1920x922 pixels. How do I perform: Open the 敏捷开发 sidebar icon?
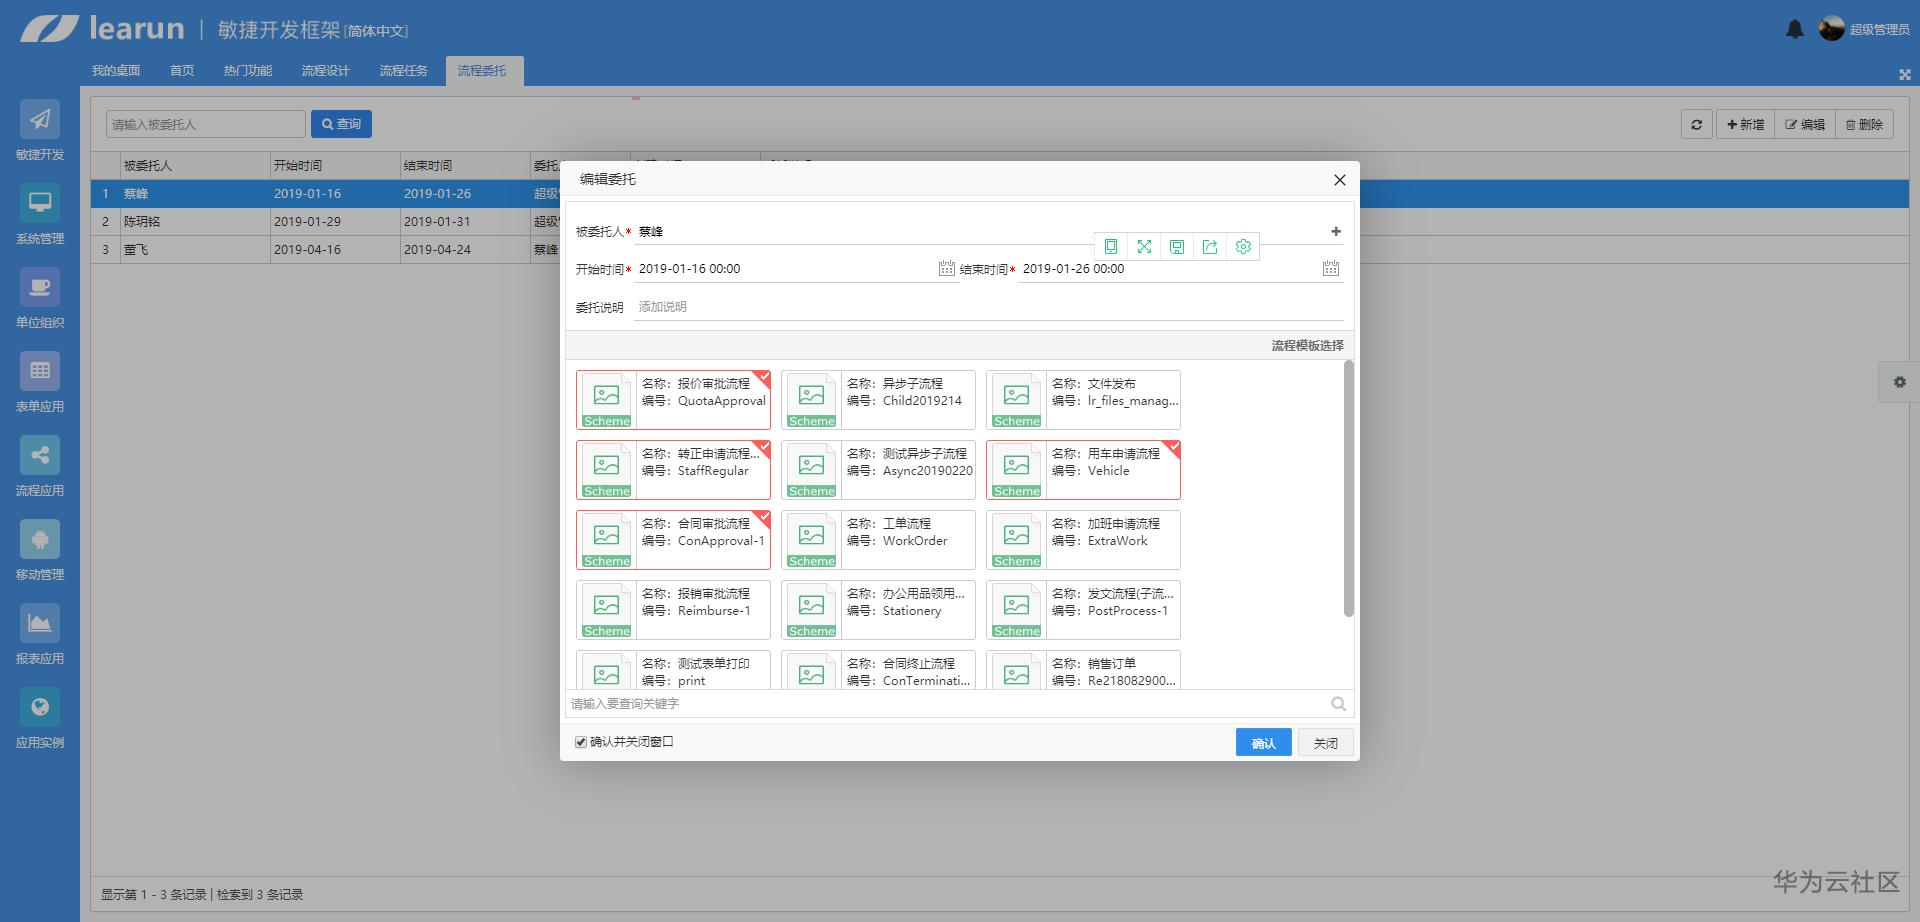(x=40, y=120)
